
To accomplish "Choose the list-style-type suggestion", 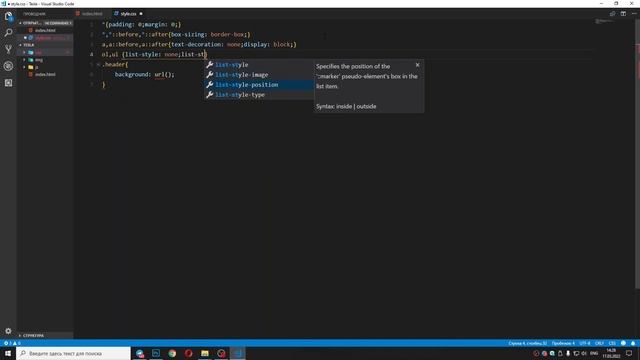I will [259, 95].
